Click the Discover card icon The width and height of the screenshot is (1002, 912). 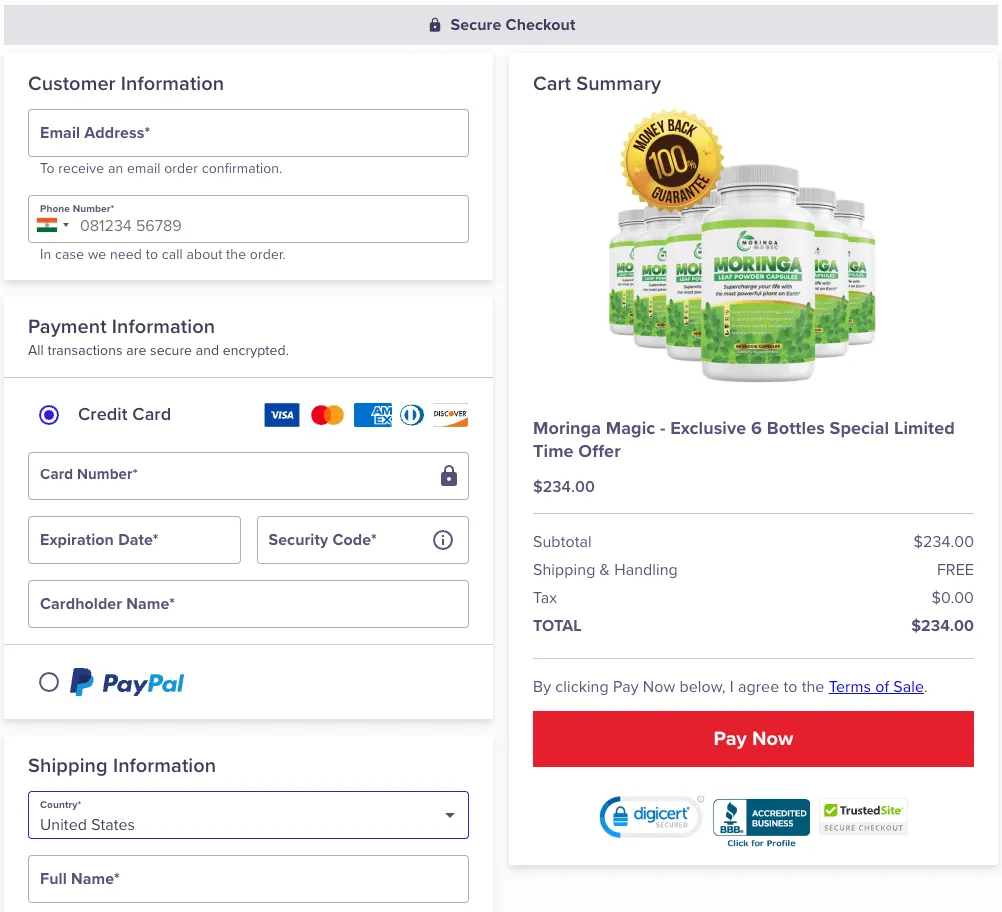[x=449, y=414]
